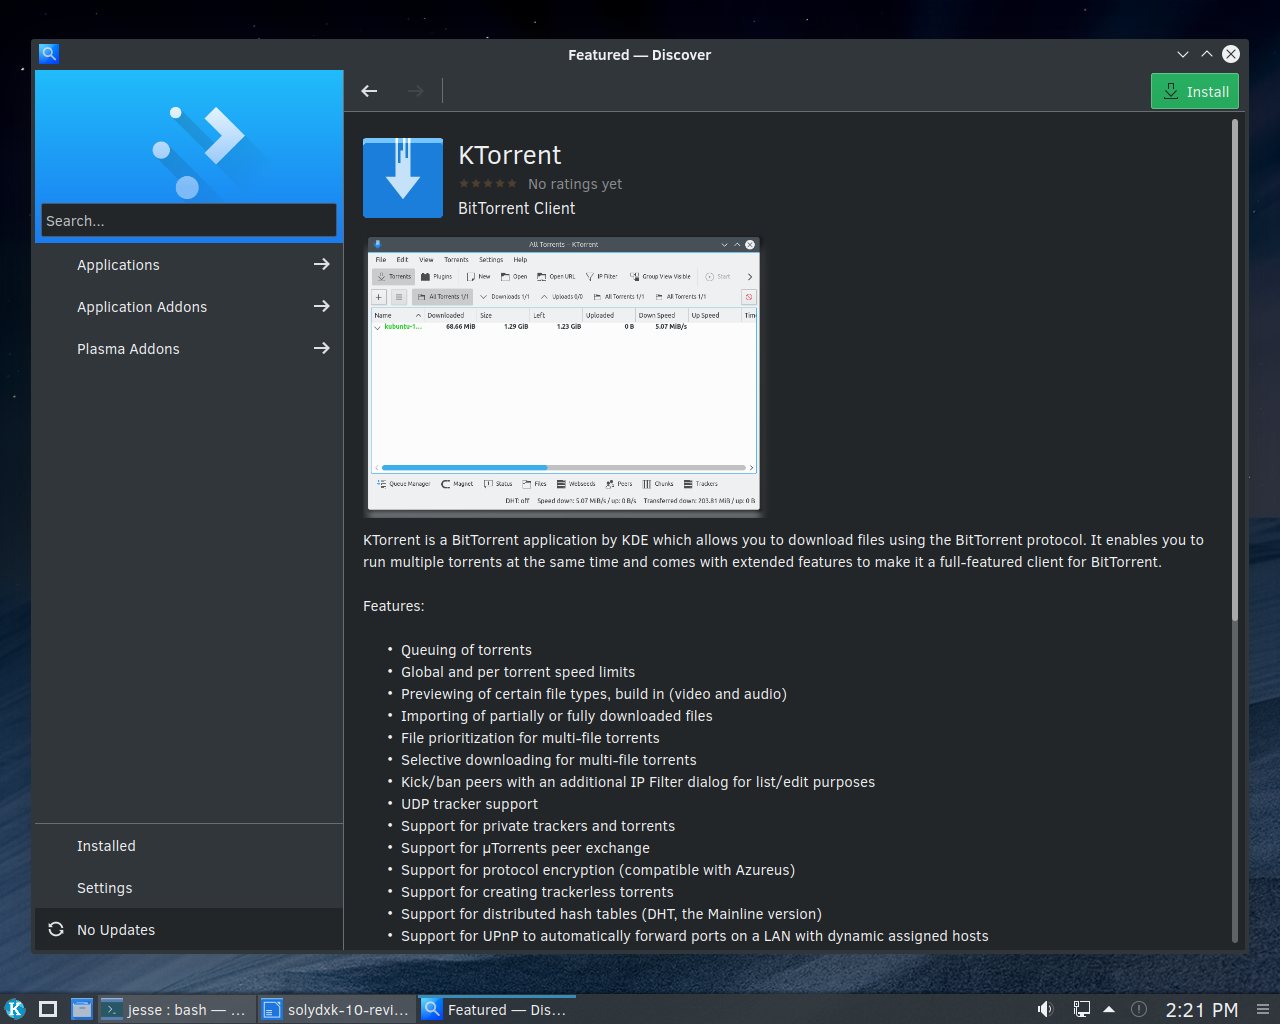Open the network connections tray icon
This screenshot has width=1280, height=1024.
pos(1081,1009)
